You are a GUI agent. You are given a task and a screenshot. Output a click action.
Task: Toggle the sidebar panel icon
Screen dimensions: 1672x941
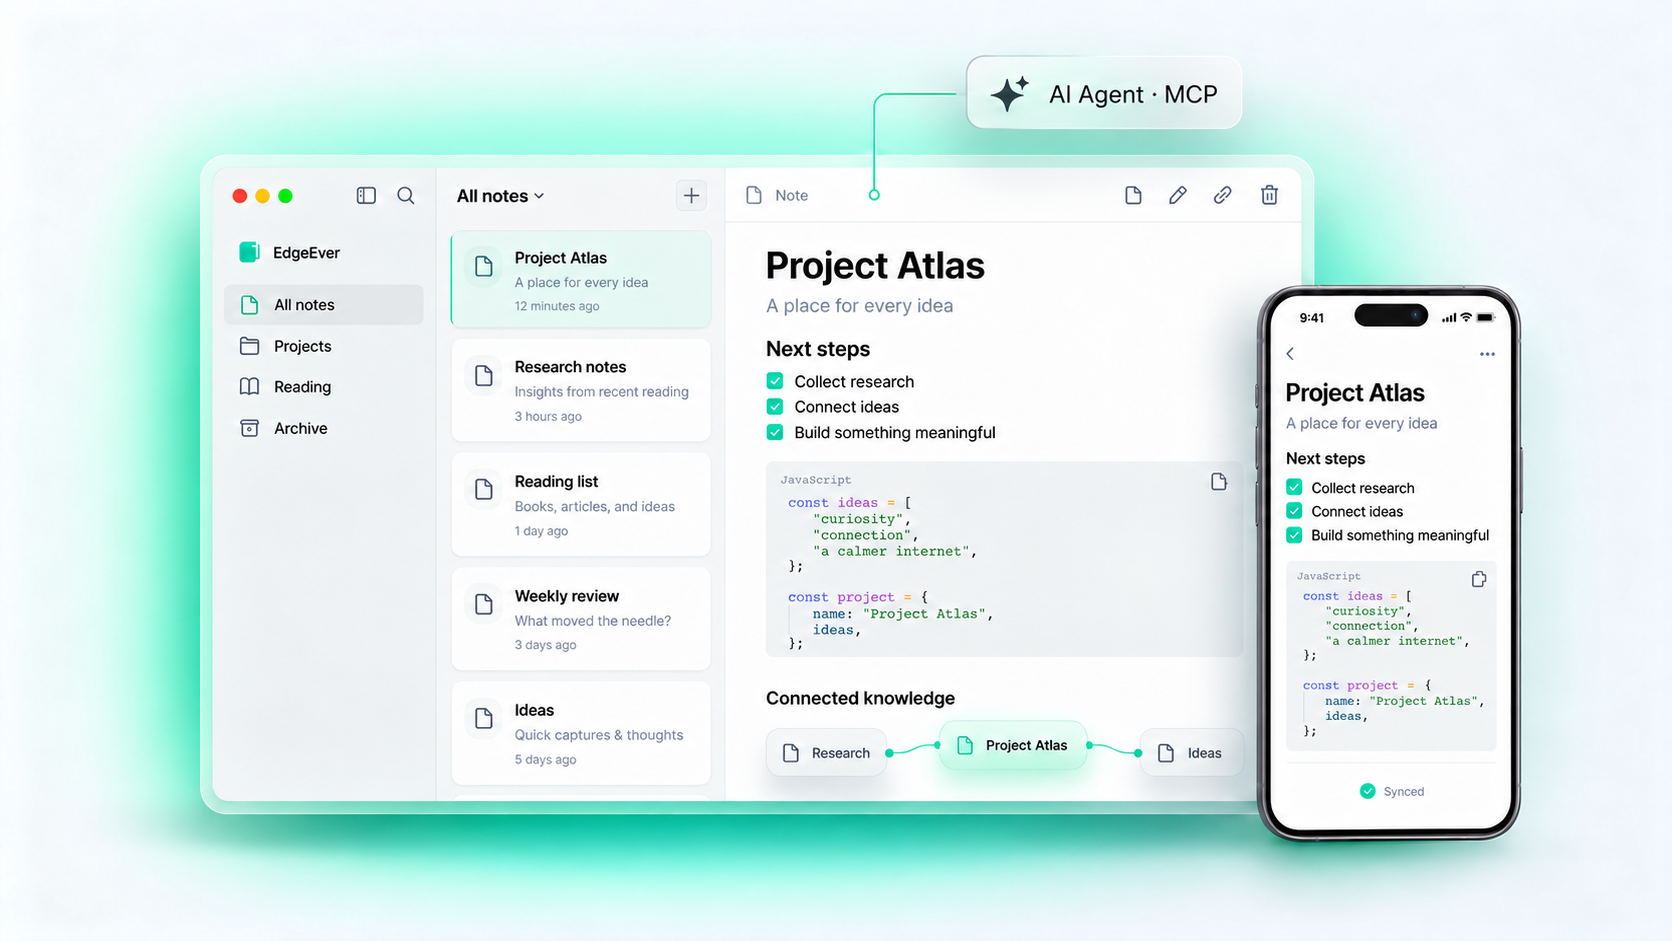tap(366, 196)
